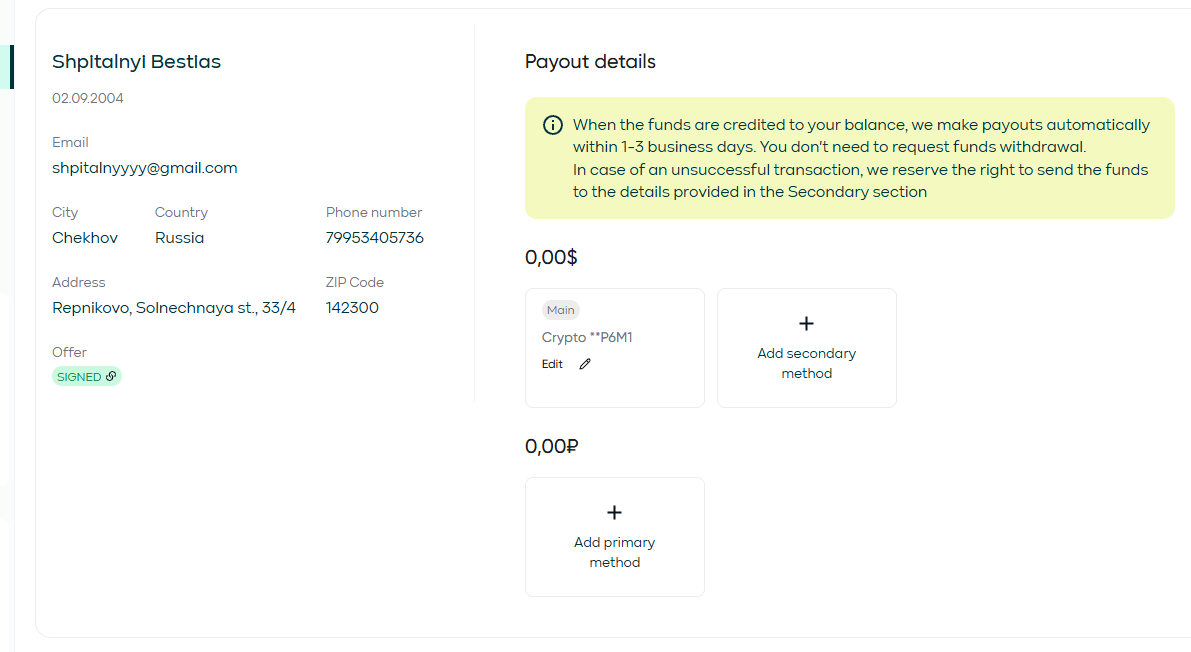
Task: Click the SIGNED text in the Offer badge
Action: click(x=79, y=377)
